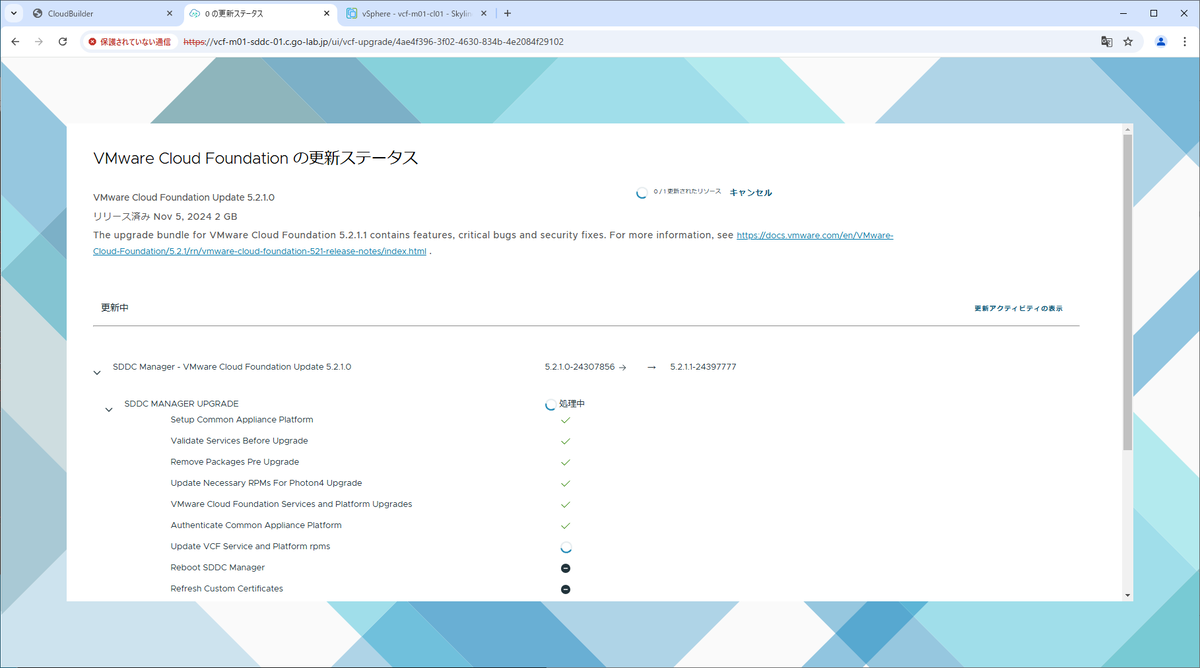The image size is (1200, 668).
Task: Click source version 5.2.1.0-24307856
Action: pyautogui.click(x=579, y=367)
